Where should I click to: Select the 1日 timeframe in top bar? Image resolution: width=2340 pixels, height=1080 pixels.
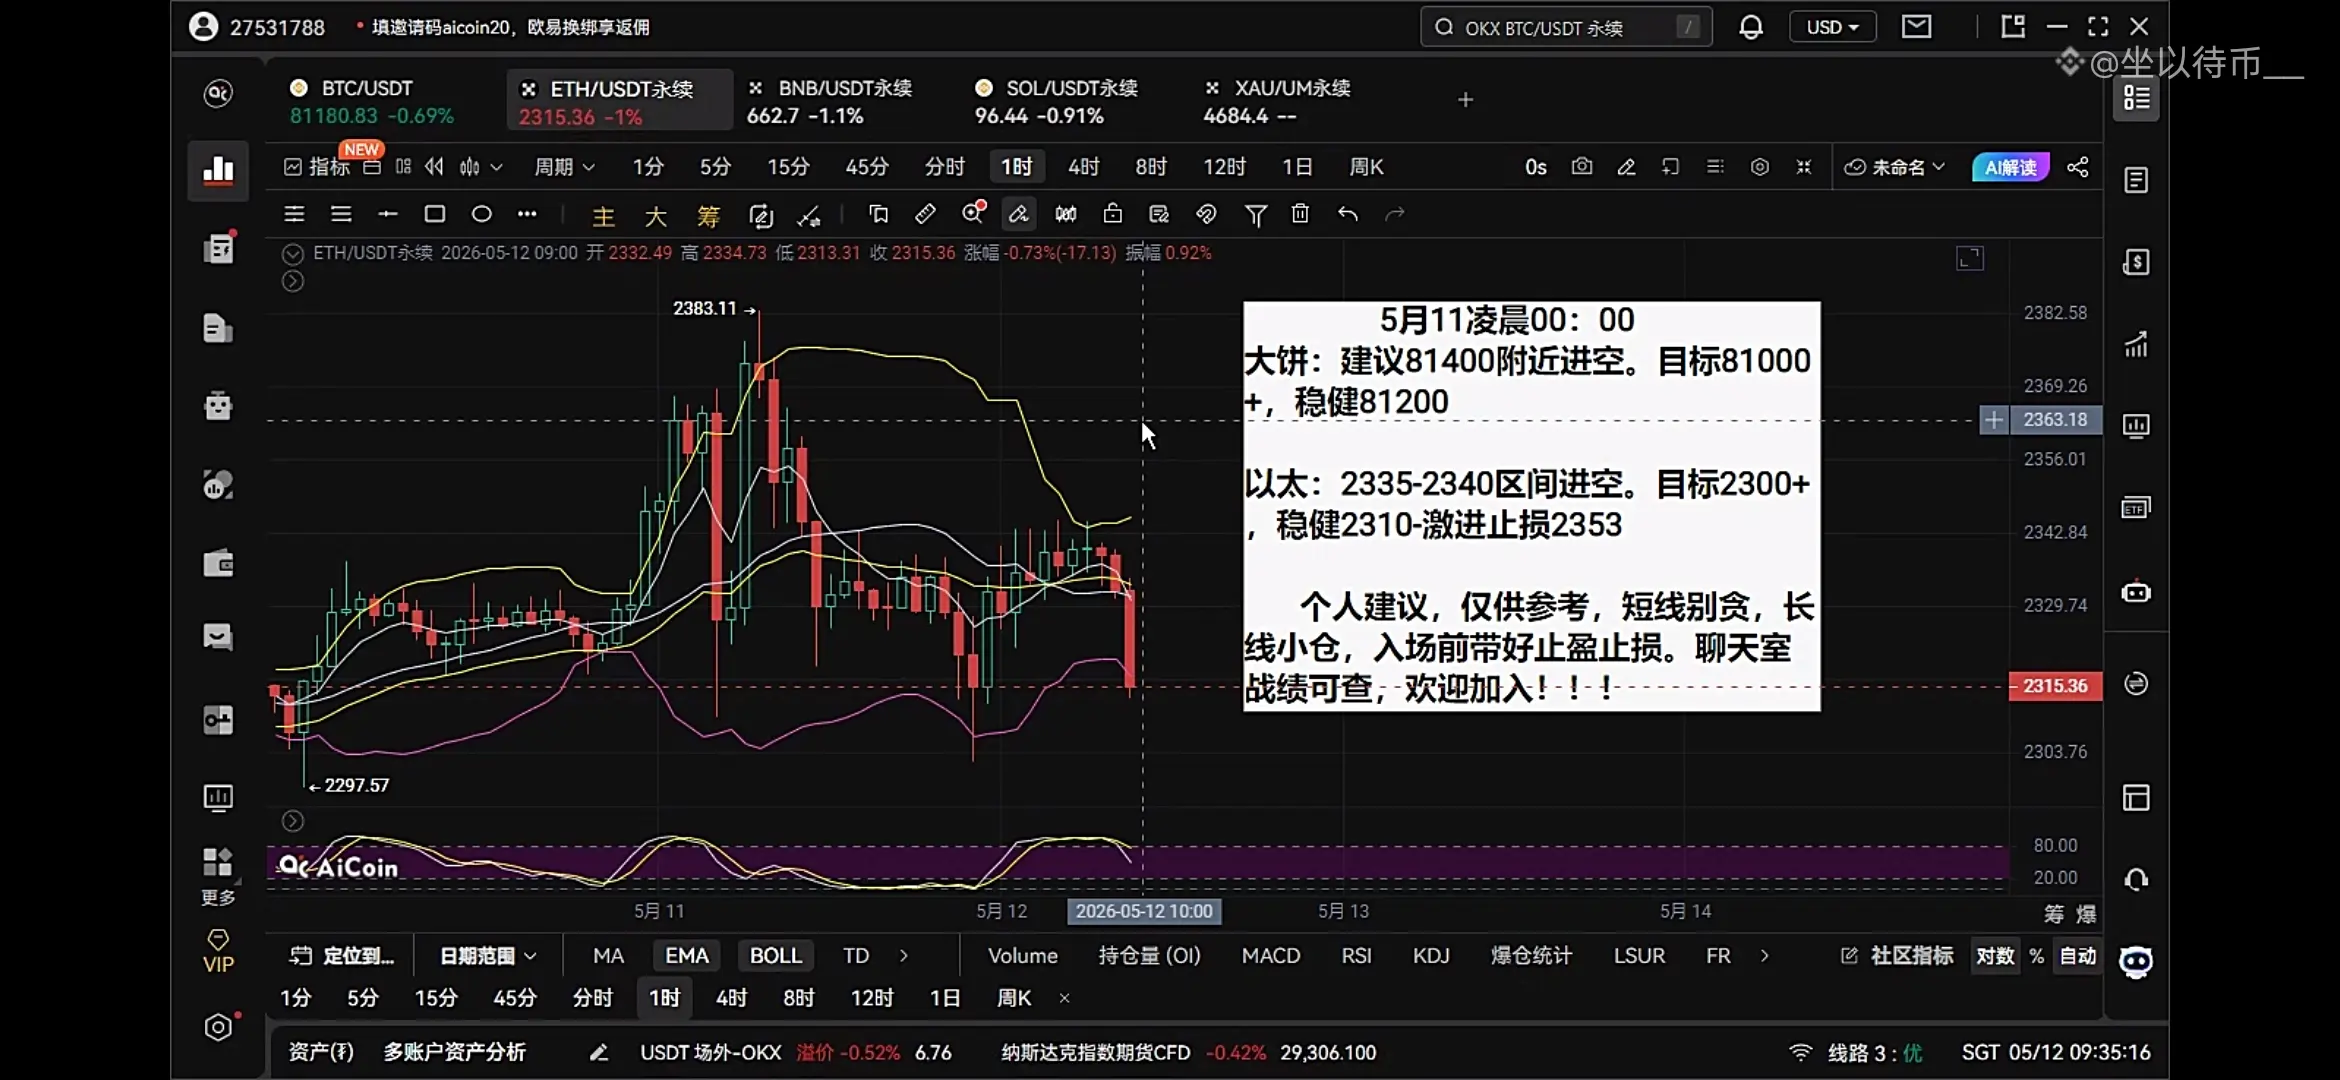coord(1297,167)
